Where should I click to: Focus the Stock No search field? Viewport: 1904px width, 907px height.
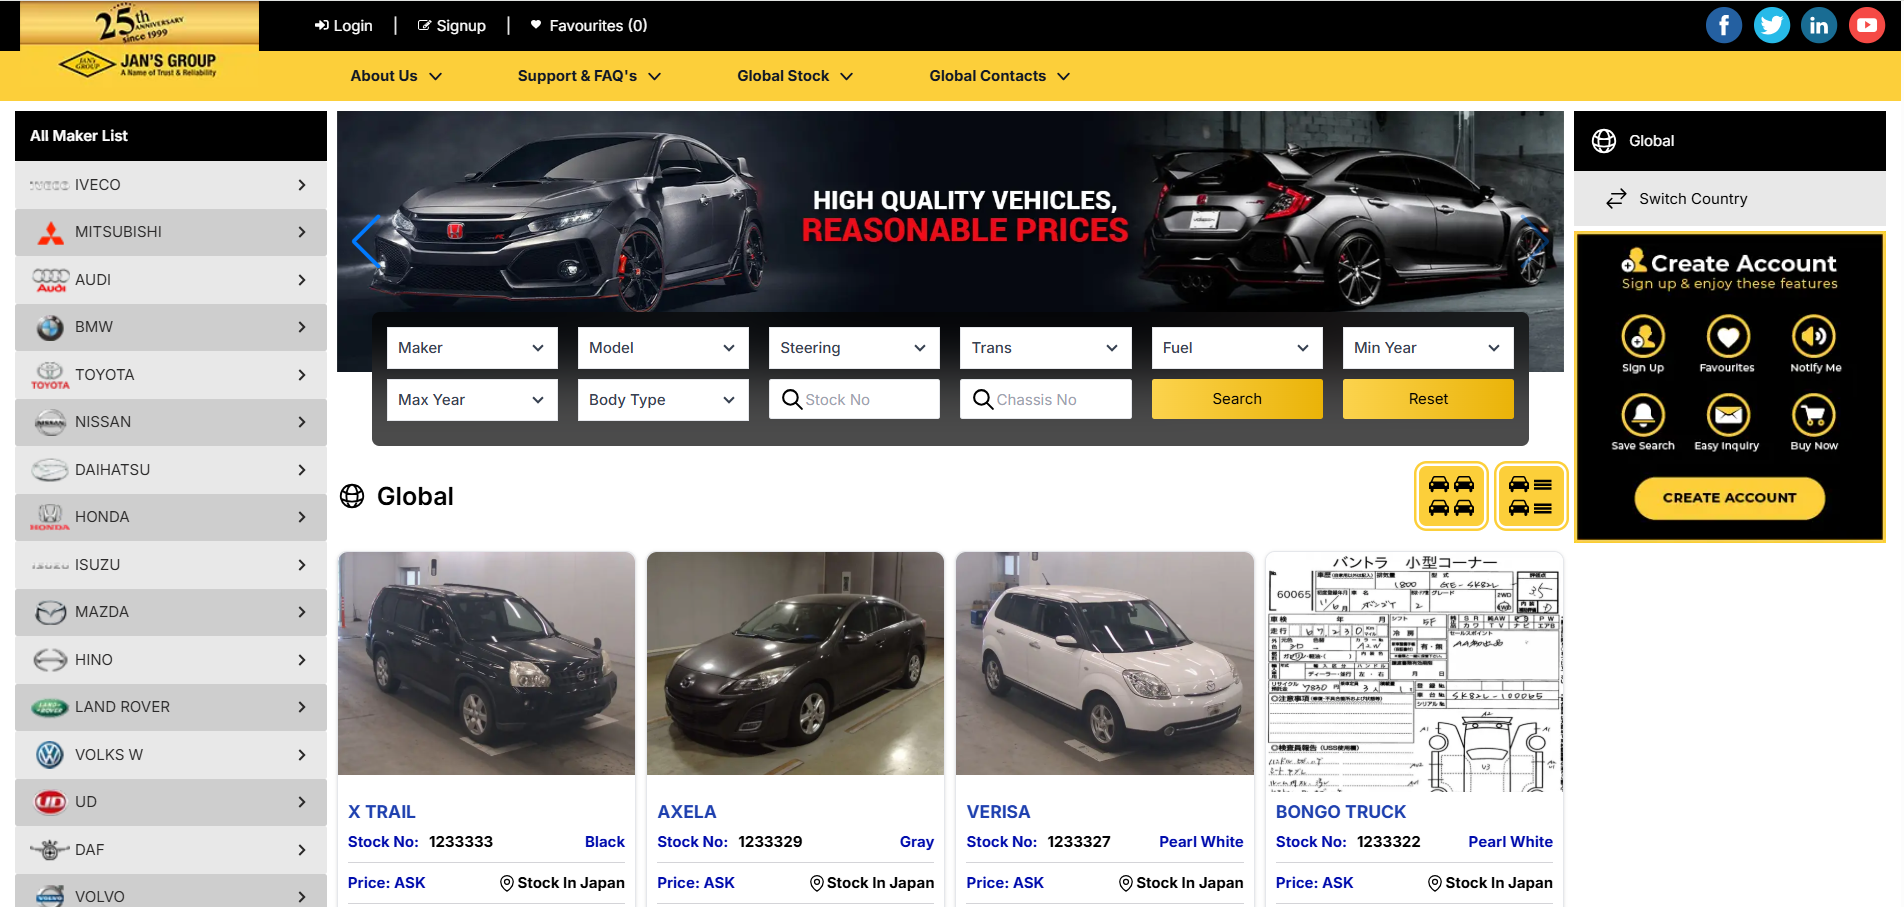pyautogui.click(x=854, y=400)
